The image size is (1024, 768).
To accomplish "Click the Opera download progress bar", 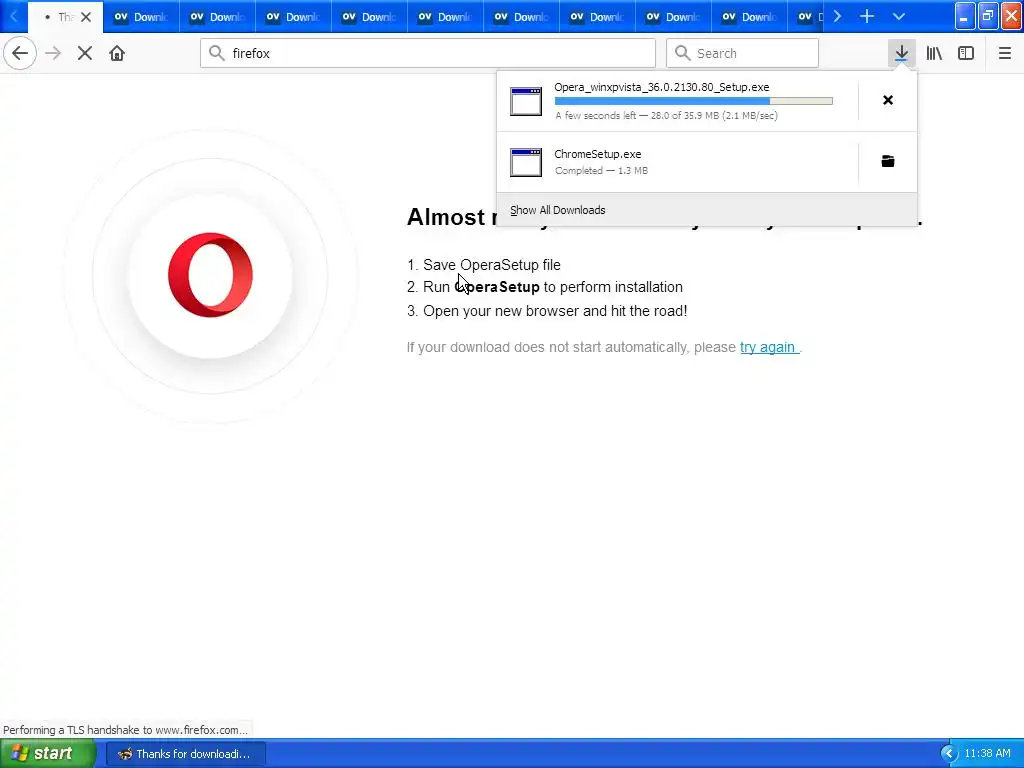I will click(694, 101).
